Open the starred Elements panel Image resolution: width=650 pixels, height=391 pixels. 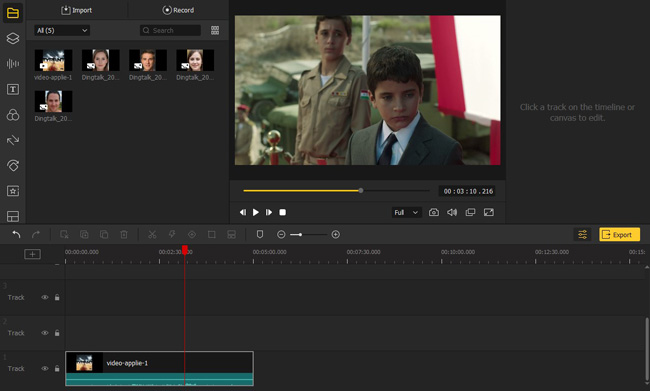(13, 191)
